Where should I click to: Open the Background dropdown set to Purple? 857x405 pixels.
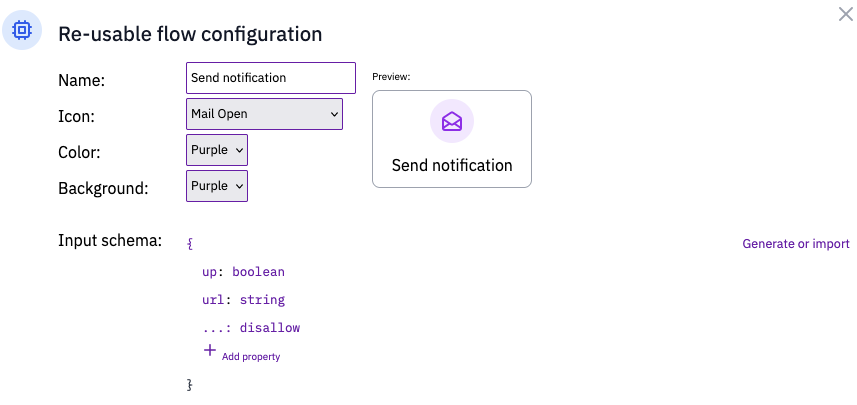tap(217, 186)
